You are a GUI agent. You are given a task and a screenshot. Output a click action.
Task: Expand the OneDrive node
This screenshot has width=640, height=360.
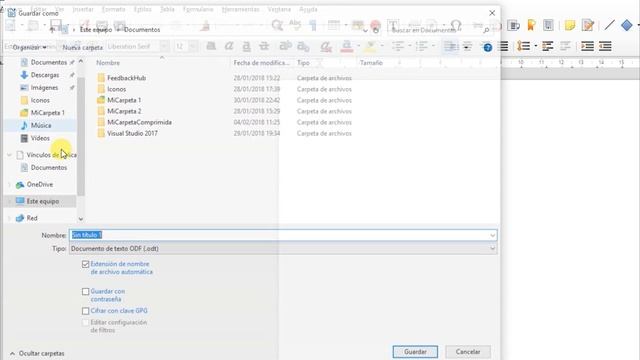tap(9, 185)
